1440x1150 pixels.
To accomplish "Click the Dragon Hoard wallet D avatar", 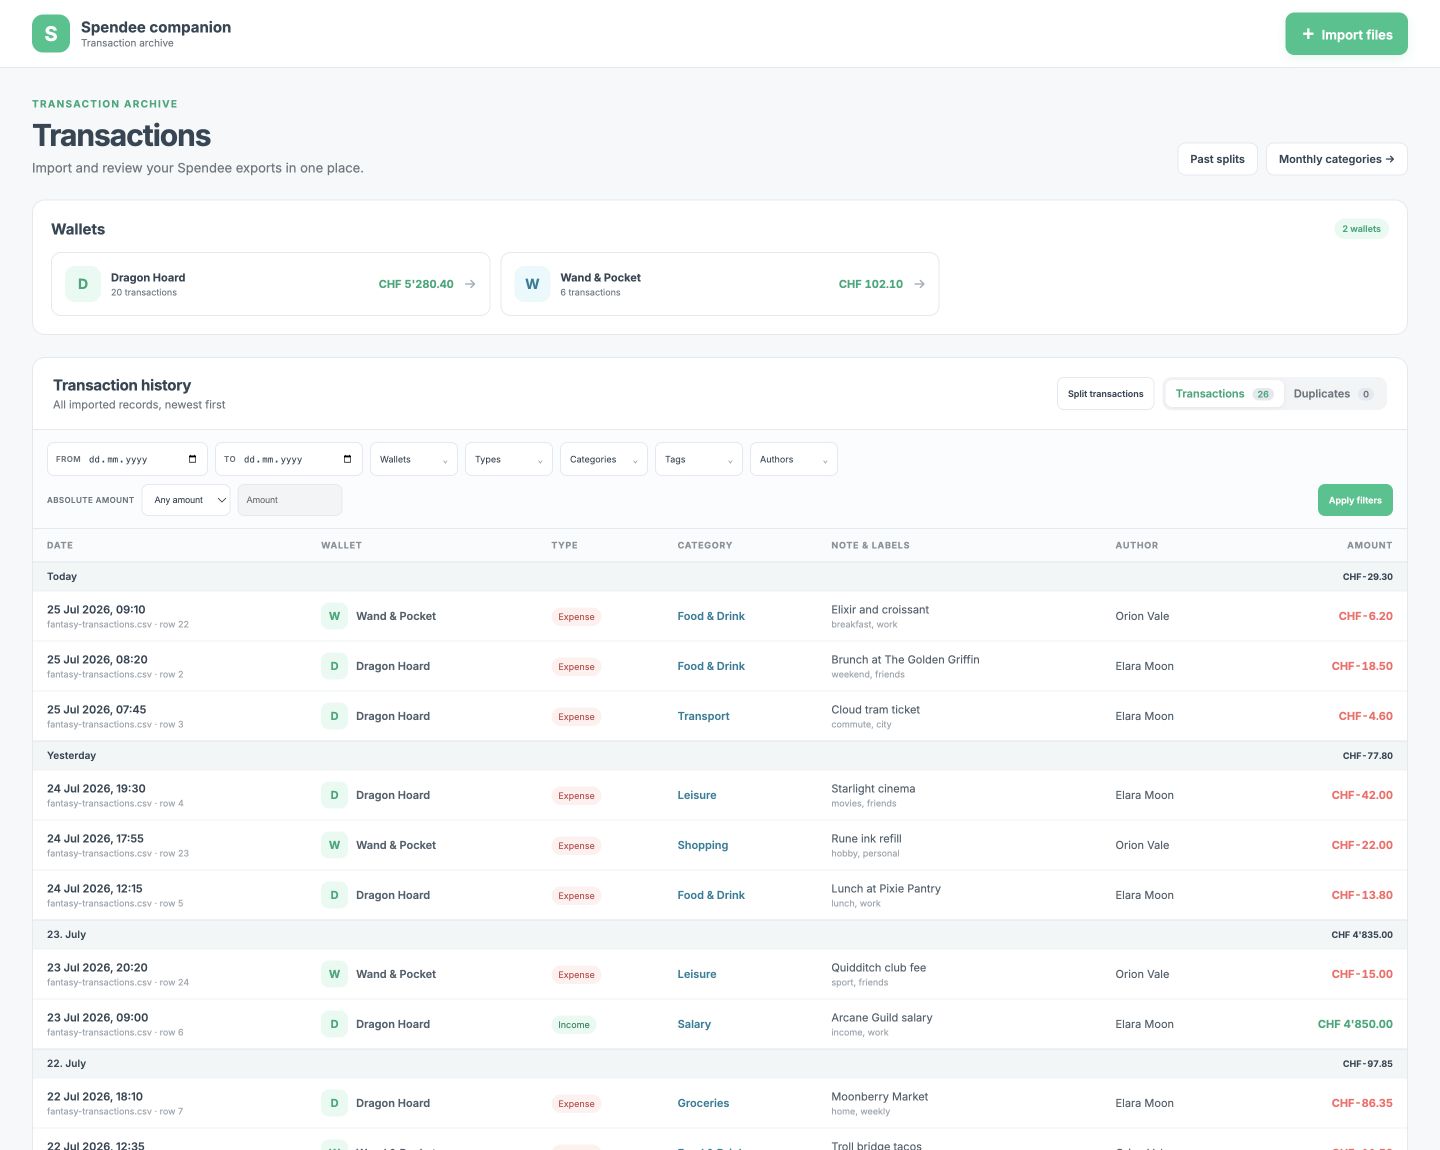I will tap(83, 284).
